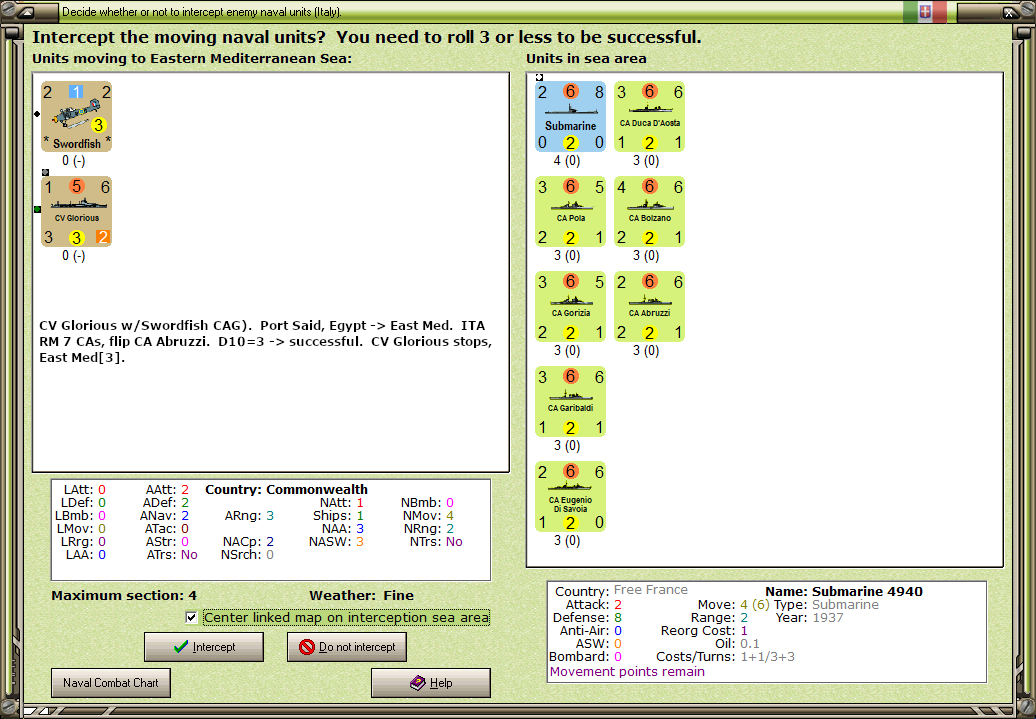The width and height of the screenshot is (1036, 719).
Task: Toggle Center linked map on interception checkbox
Action: pyautogui.click(x=192, y=618)
